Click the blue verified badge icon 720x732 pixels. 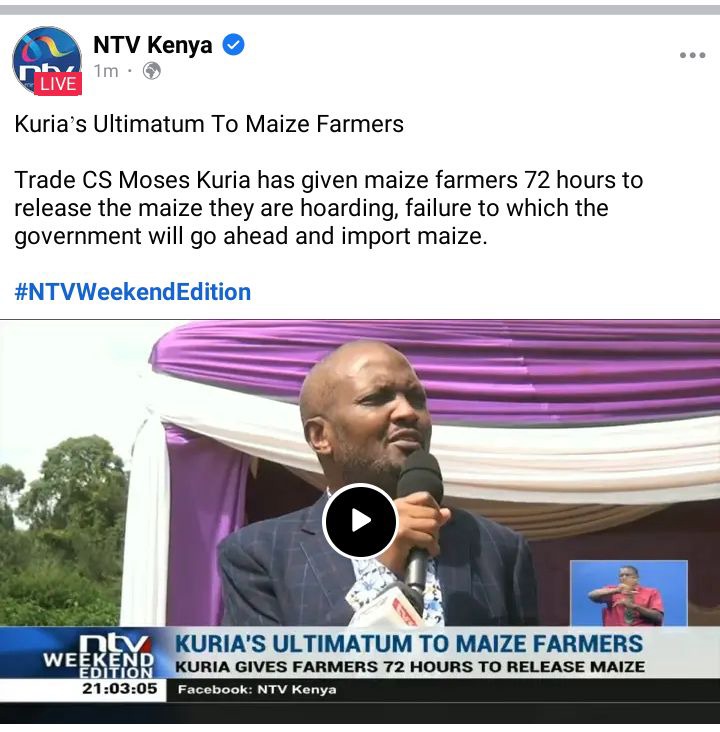tap(233, 45)
